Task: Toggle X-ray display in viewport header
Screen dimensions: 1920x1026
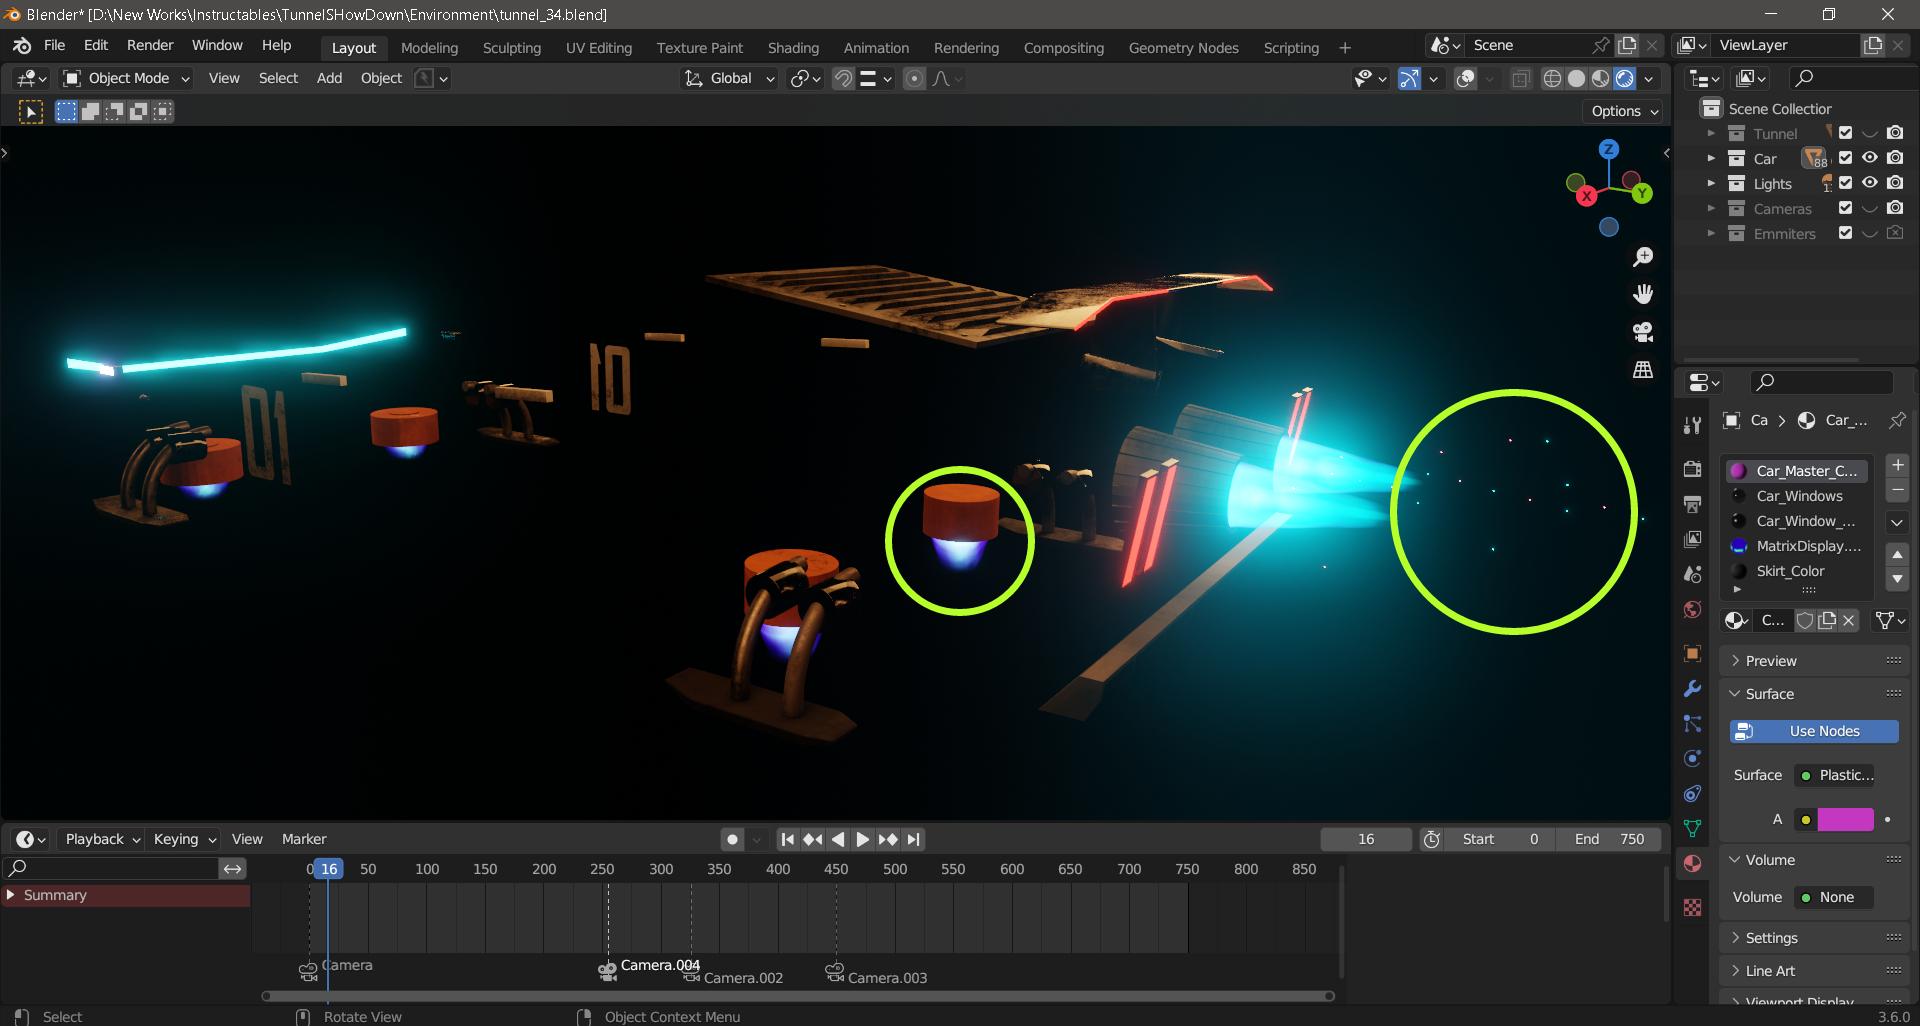Action: click(x=1520, y=78)
